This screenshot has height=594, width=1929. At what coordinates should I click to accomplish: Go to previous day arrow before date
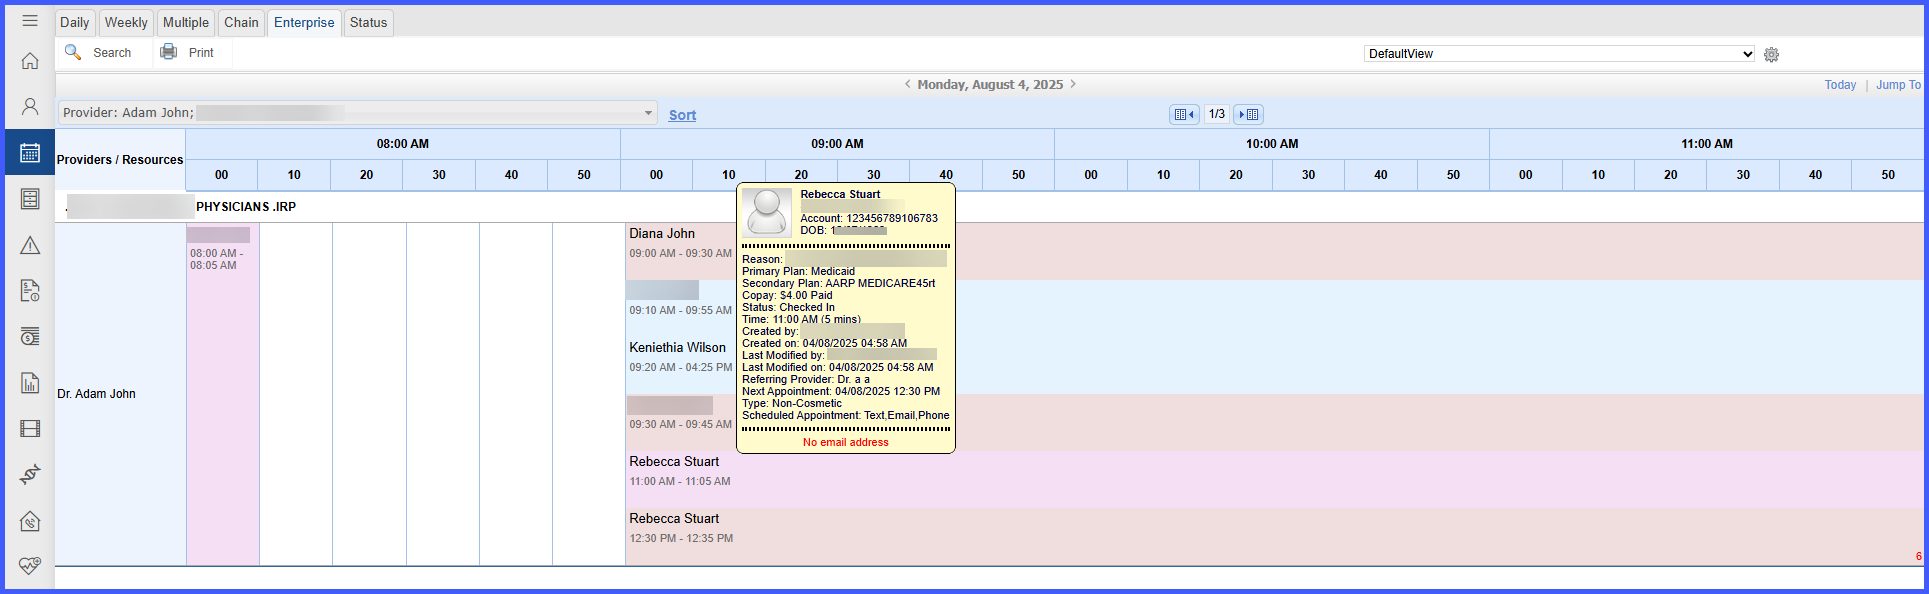(x=907, y=84)
